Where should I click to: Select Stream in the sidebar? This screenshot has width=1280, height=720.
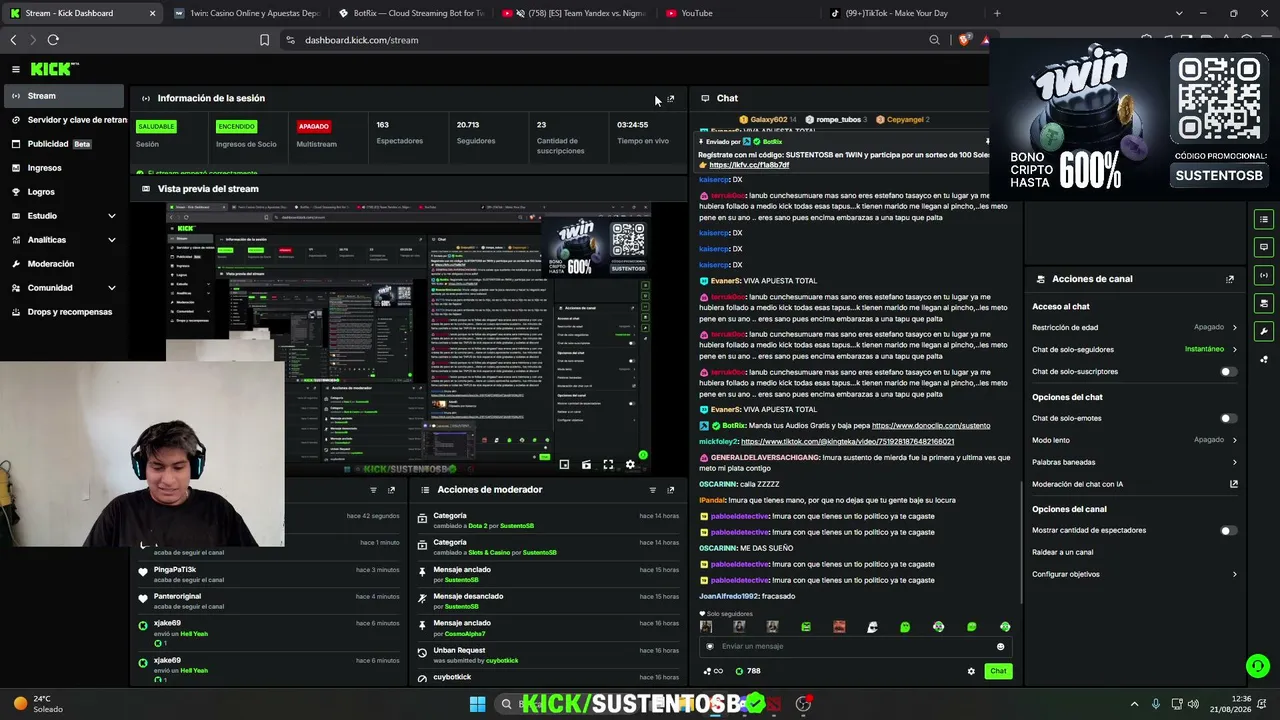(64, 96)
